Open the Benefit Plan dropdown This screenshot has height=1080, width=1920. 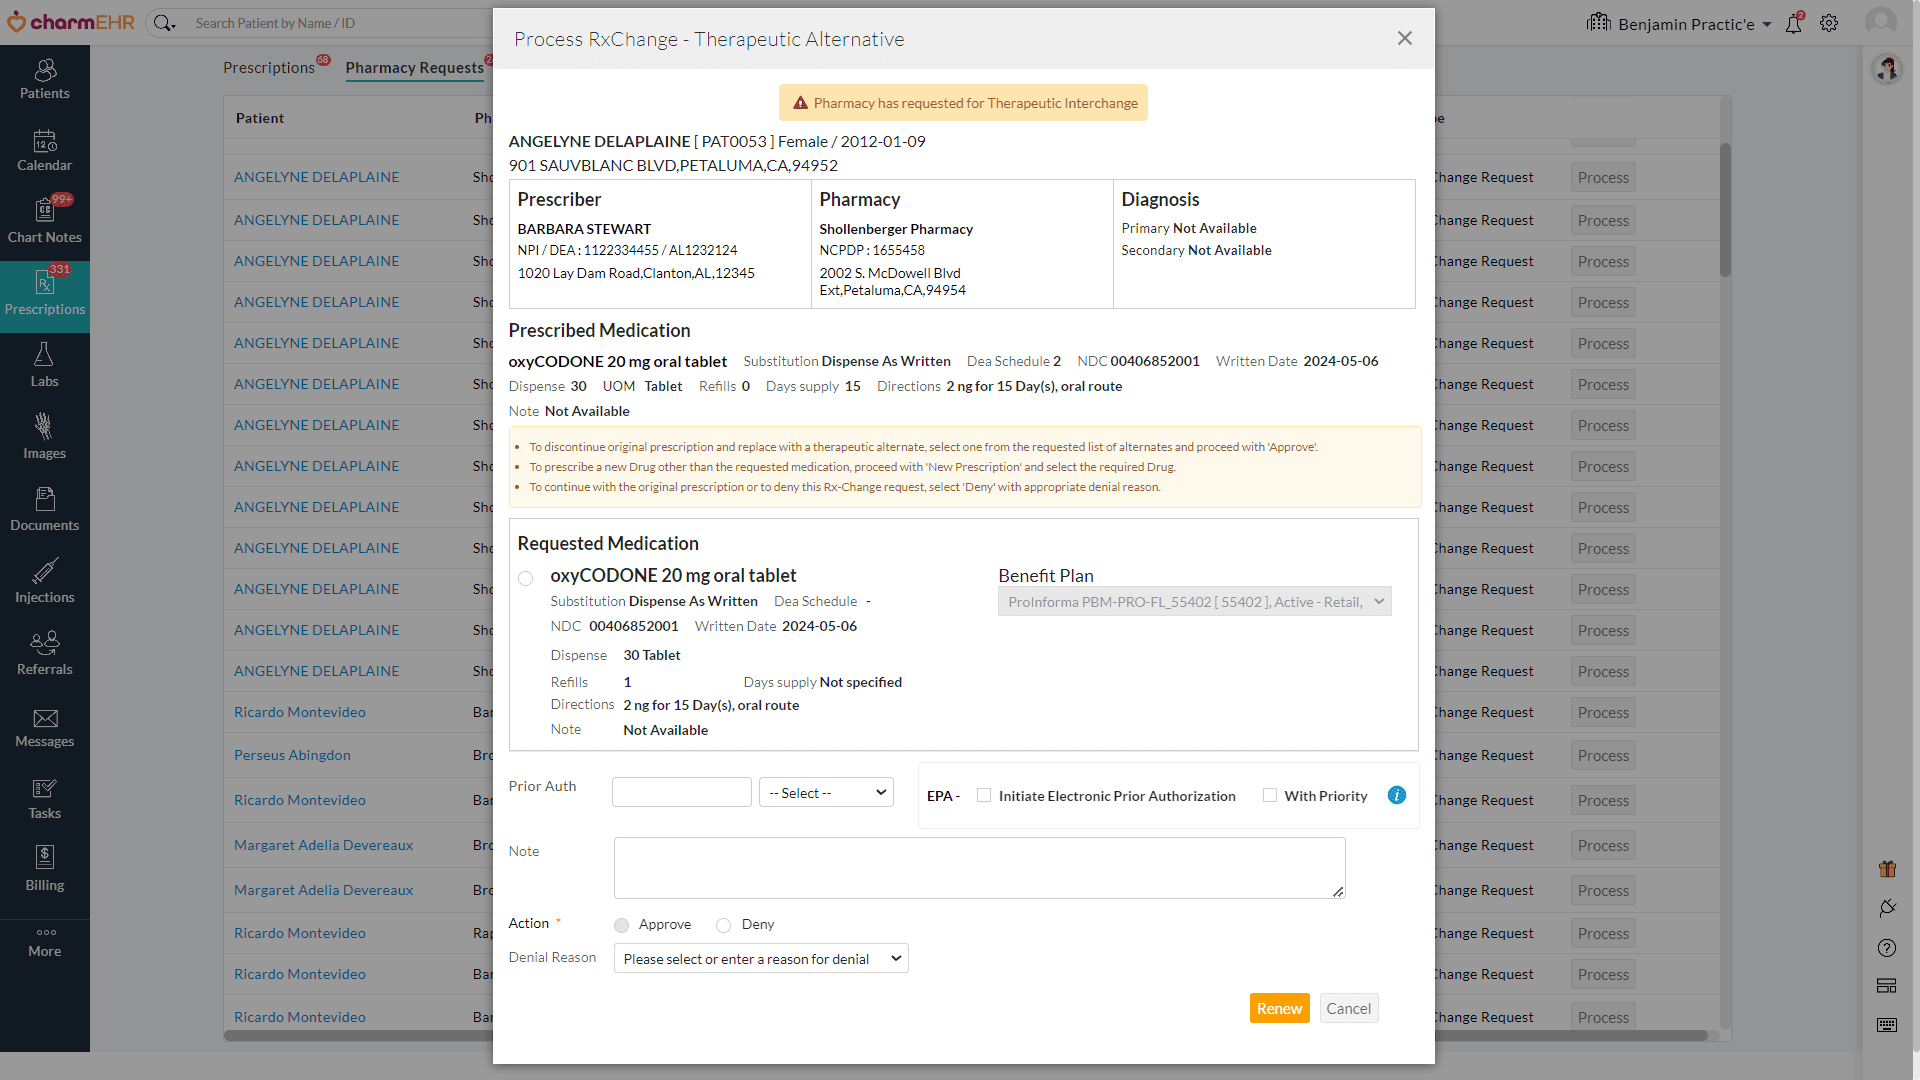[x=1193, y=601]
